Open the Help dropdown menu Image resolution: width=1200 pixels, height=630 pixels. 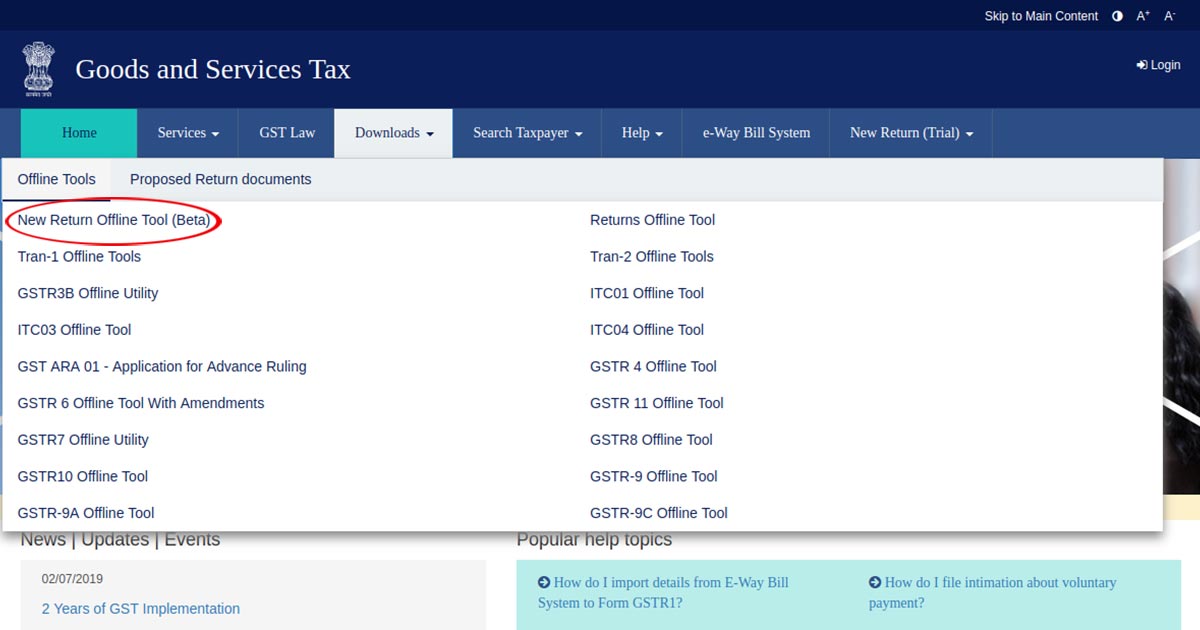coord(642,133)
